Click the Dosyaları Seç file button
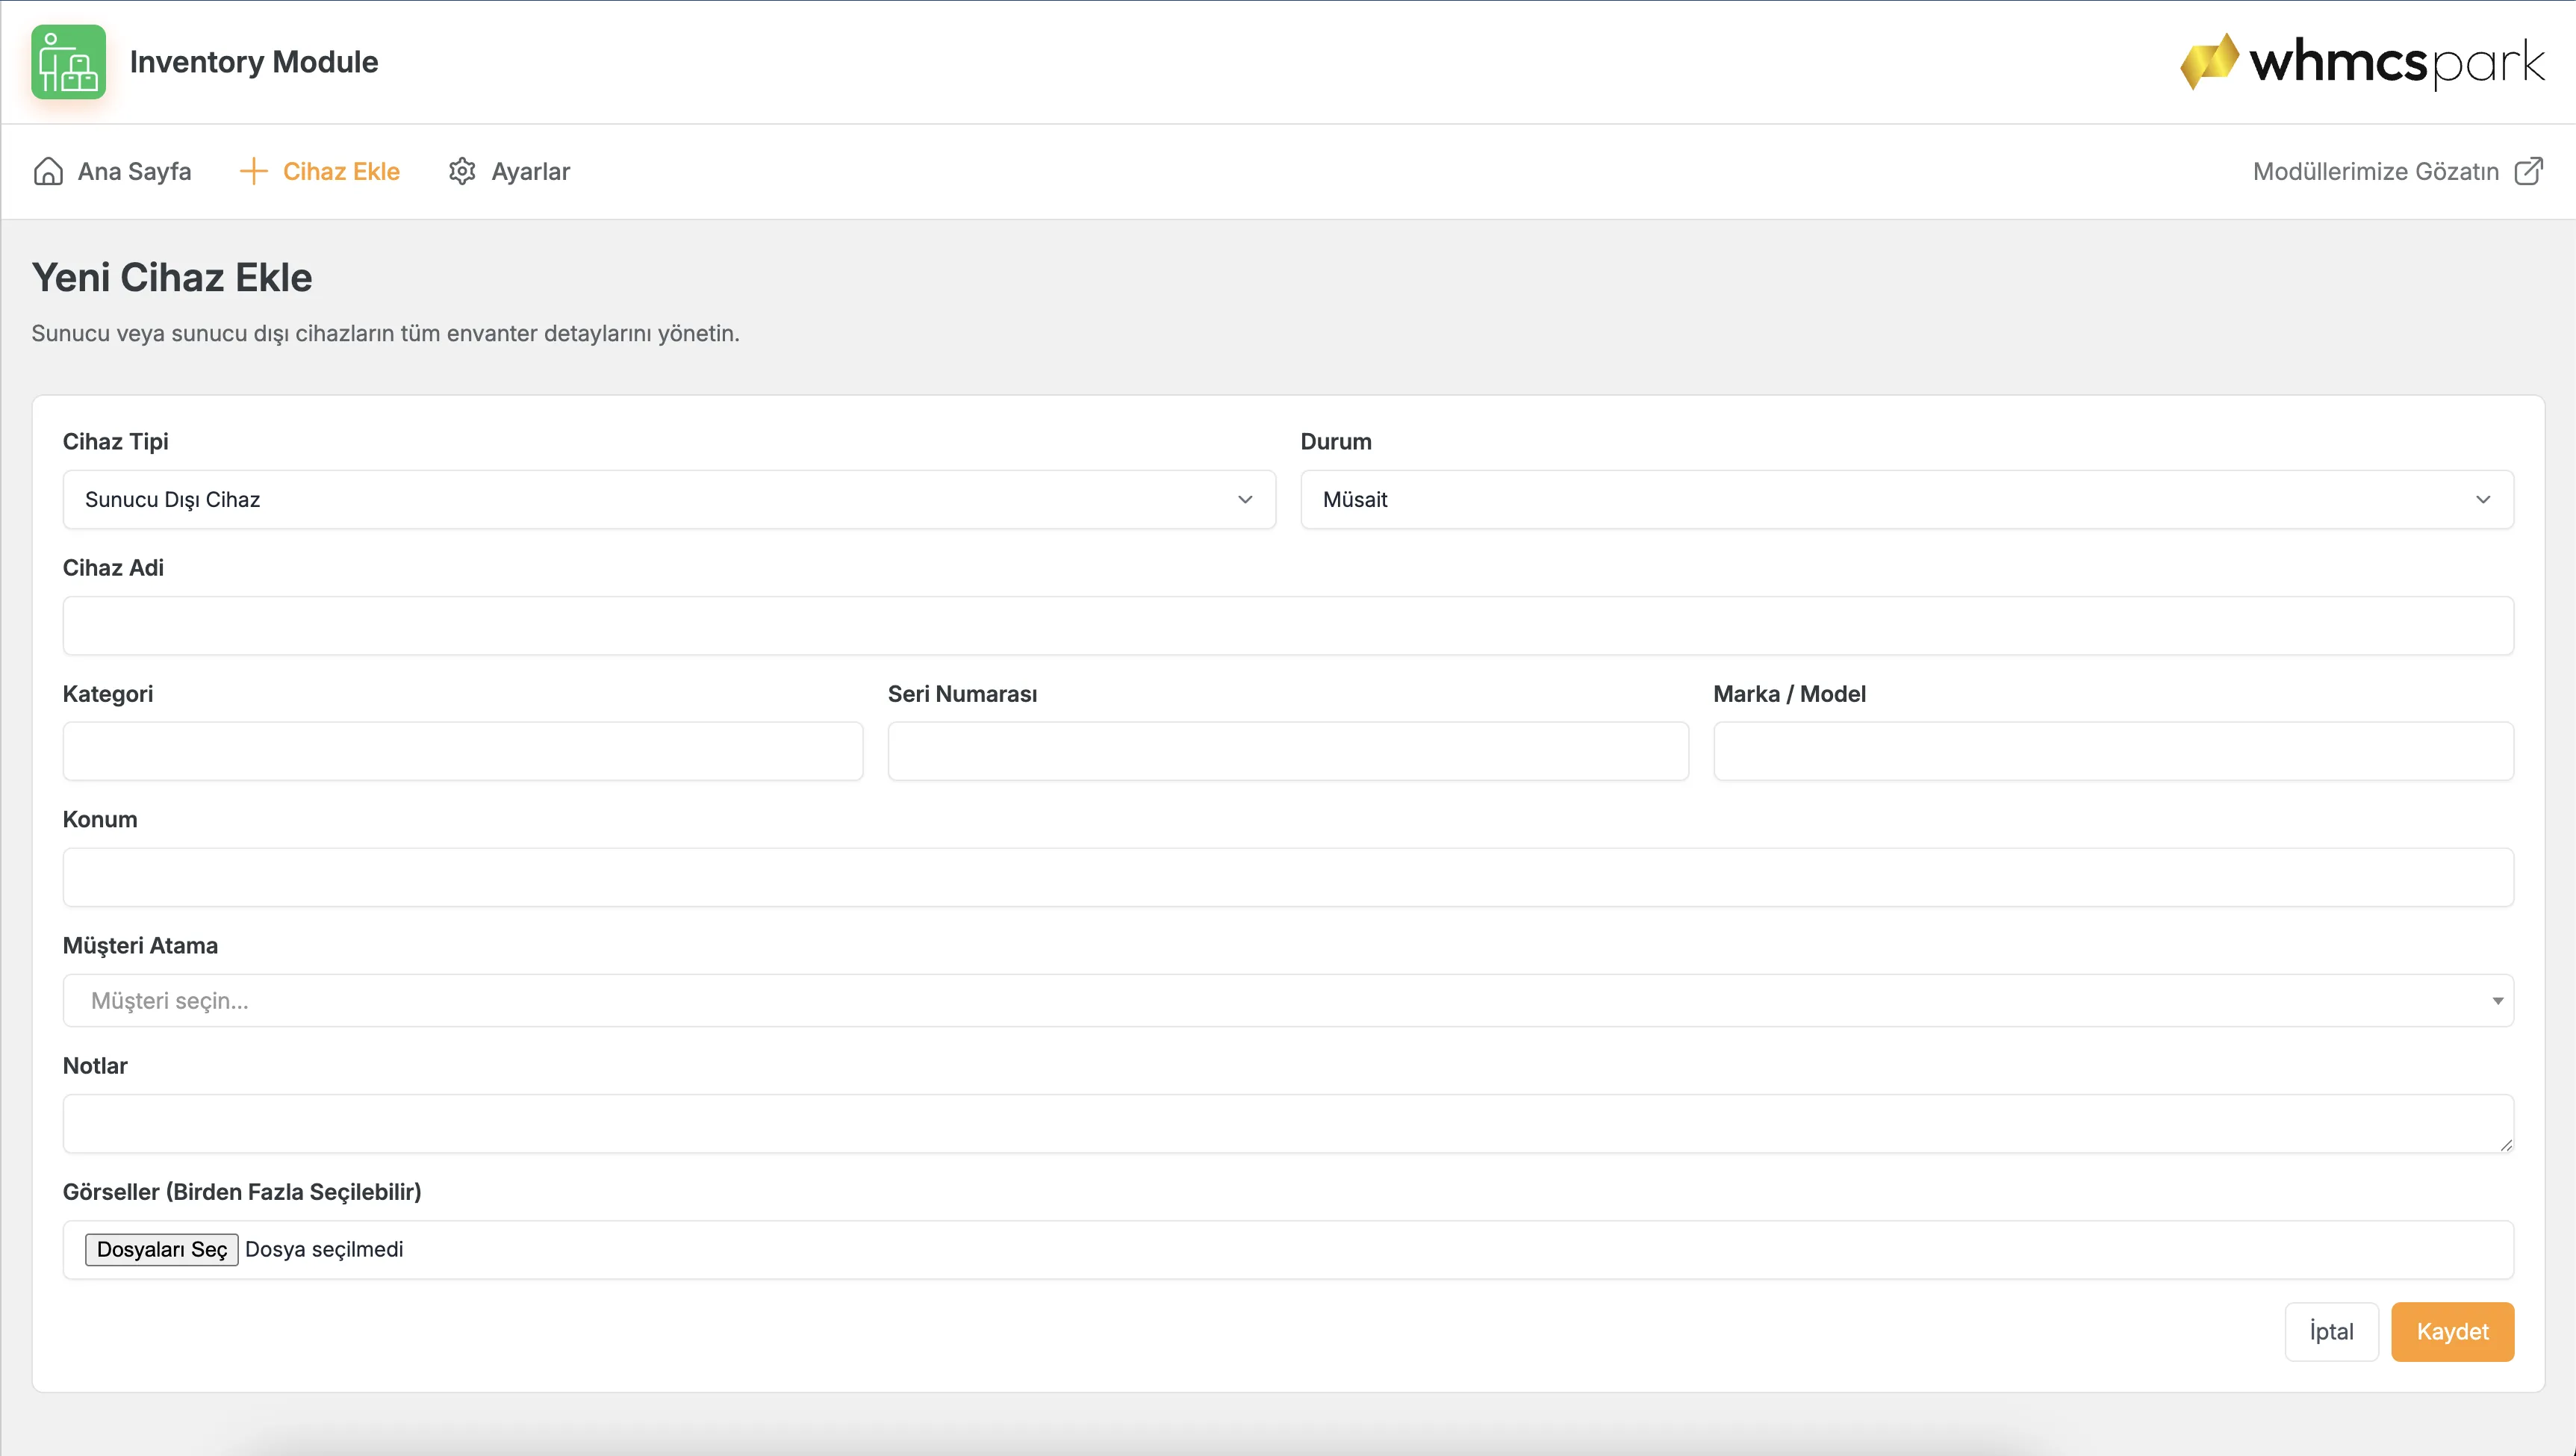Image resolution: width=2576 pixels, height=1456 pixels. [x=162, y=1249]
